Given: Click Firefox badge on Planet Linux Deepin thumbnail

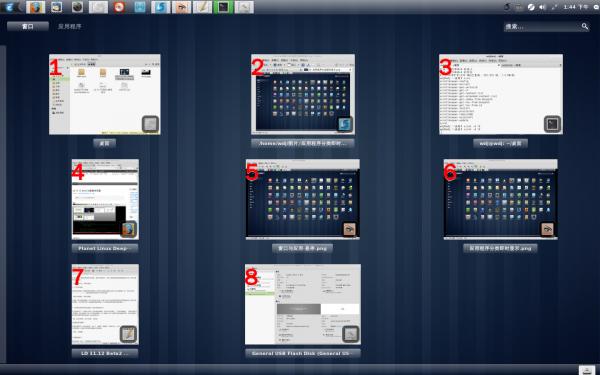Looking at the screenshot, I should tap(129, 230).
